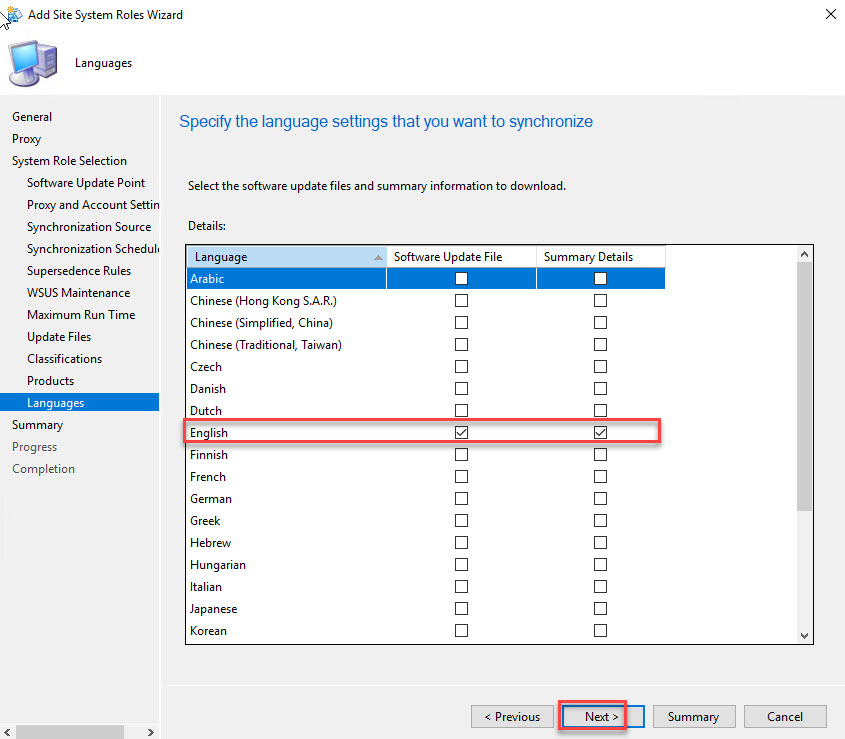Uncheck English Summary Details checkbox

tap(600, 433)
